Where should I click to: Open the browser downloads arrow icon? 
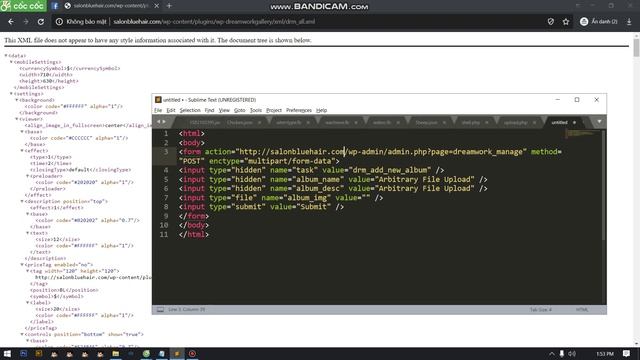[x=629, y=22]
